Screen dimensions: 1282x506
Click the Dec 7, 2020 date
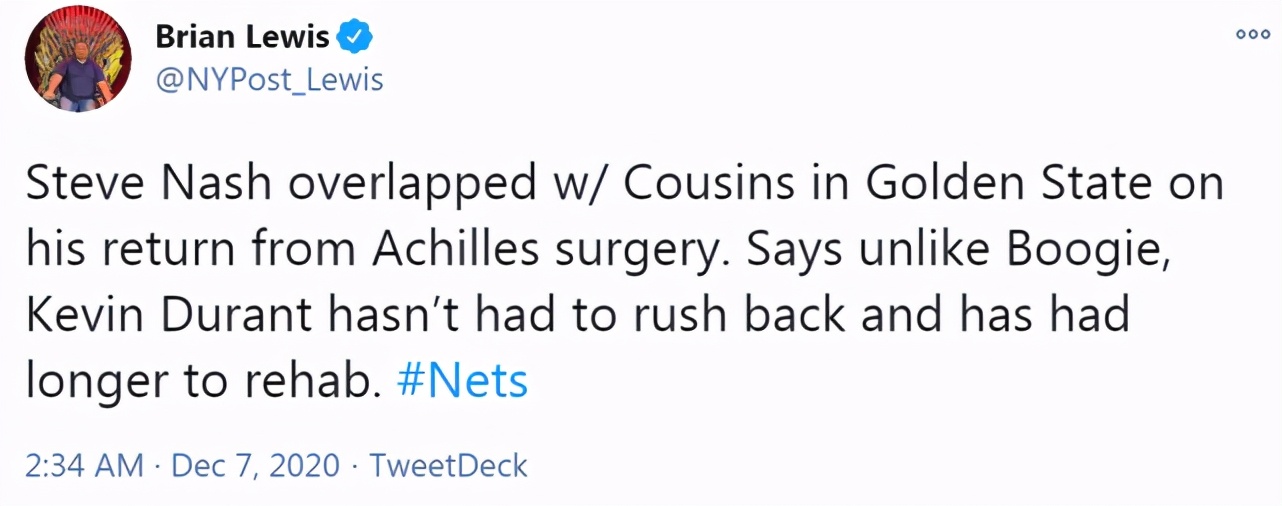(257, 465)
